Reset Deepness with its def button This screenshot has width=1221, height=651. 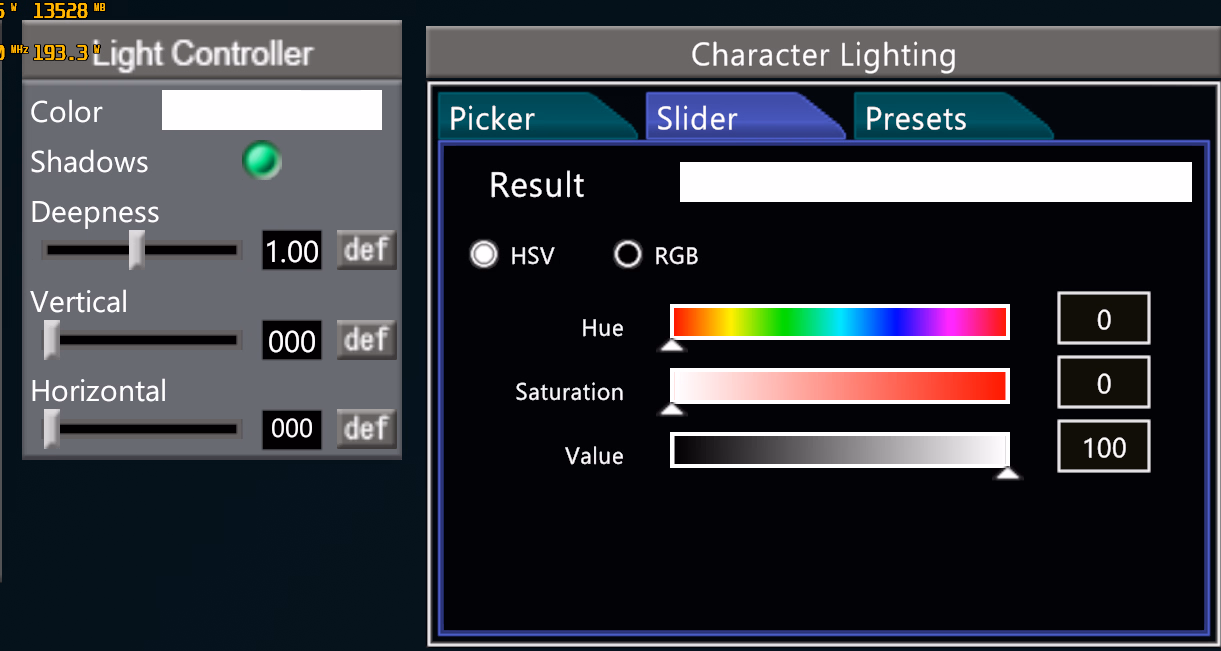[366, 250]
